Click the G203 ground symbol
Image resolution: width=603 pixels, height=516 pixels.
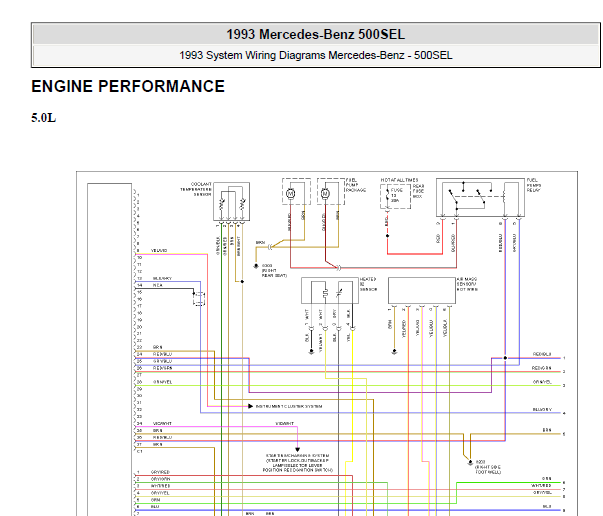(470, 463)
